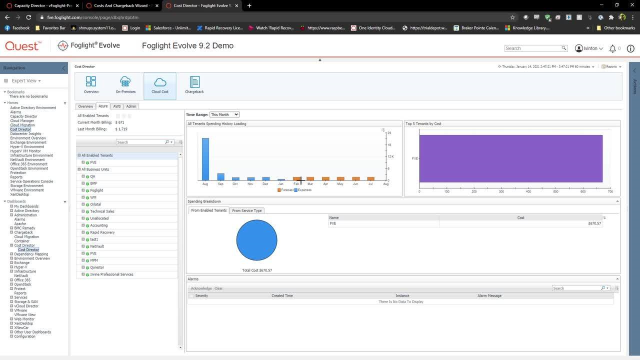640x360 pixels.
Task: Open Cloud Manager in Homes list
Action: tap(22, 121)
